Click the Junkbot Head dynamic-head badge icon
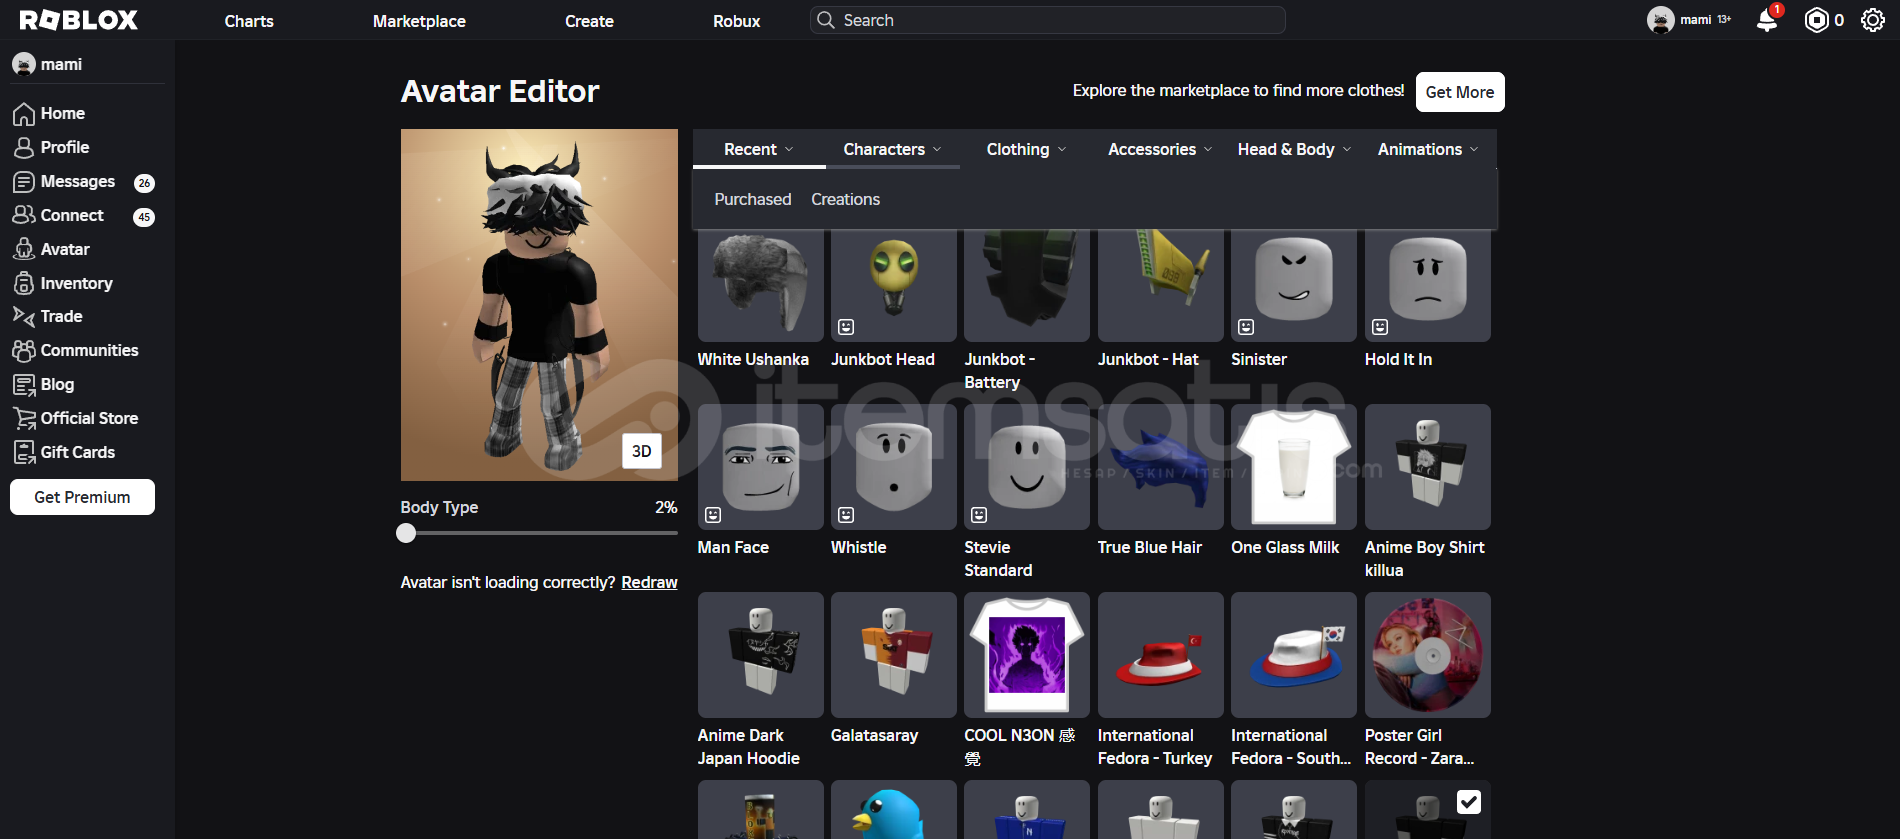This screenshot has height=839, width=1900. coord(846,327)
